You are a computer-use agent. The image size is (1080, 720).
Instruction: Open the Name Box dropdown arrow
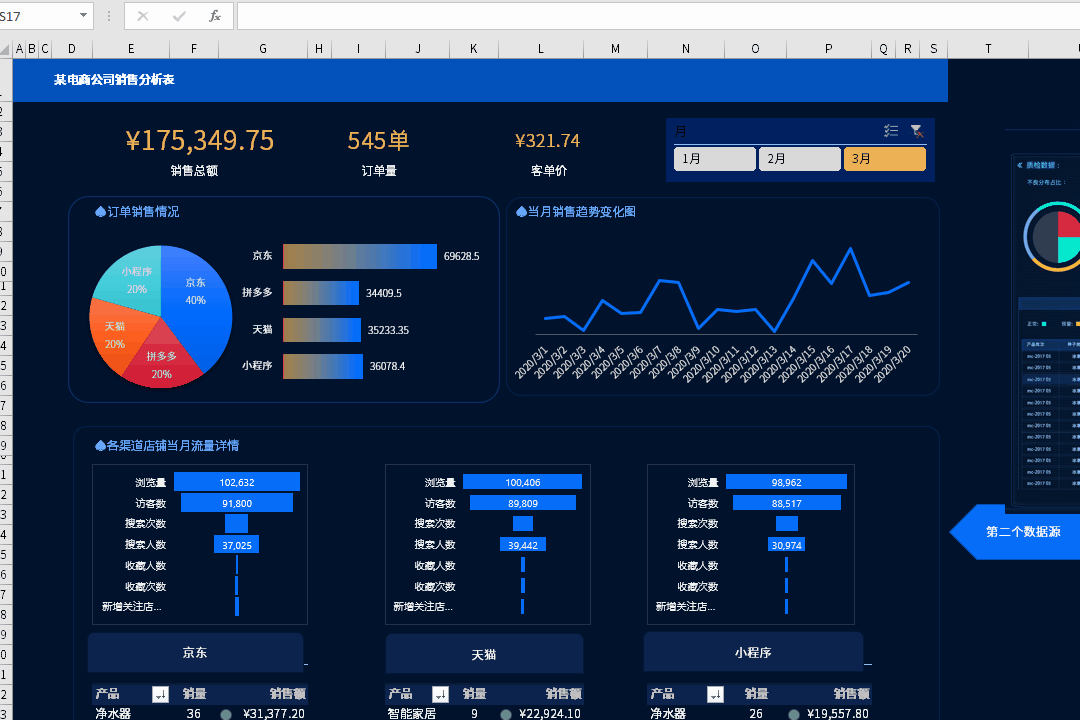click(x=83, y=15)
